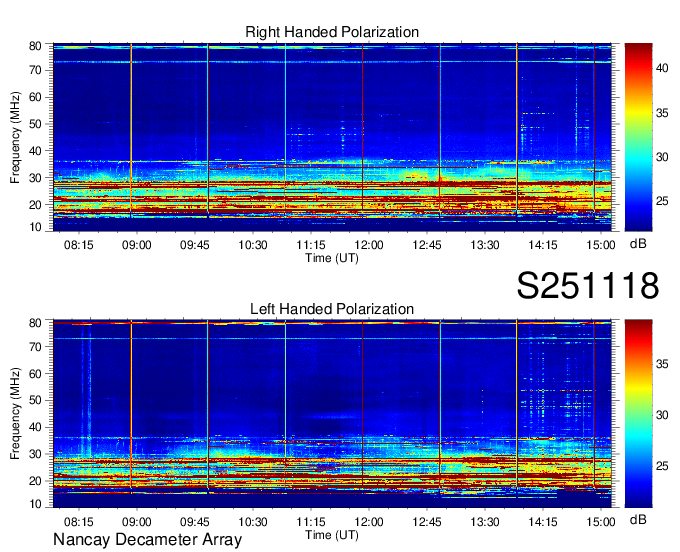Click the top plot's dB color scale bar

(x=638, y=137)
